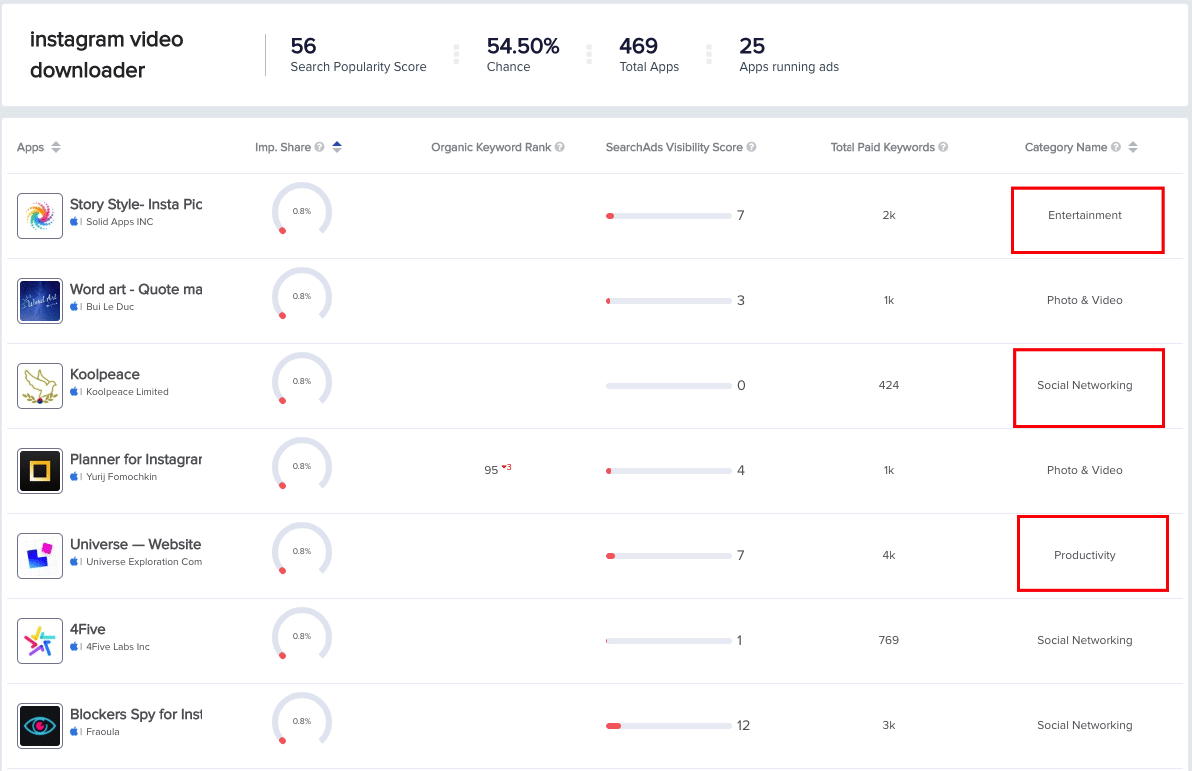Sort table by Category Name arrows

[1133, 147]
